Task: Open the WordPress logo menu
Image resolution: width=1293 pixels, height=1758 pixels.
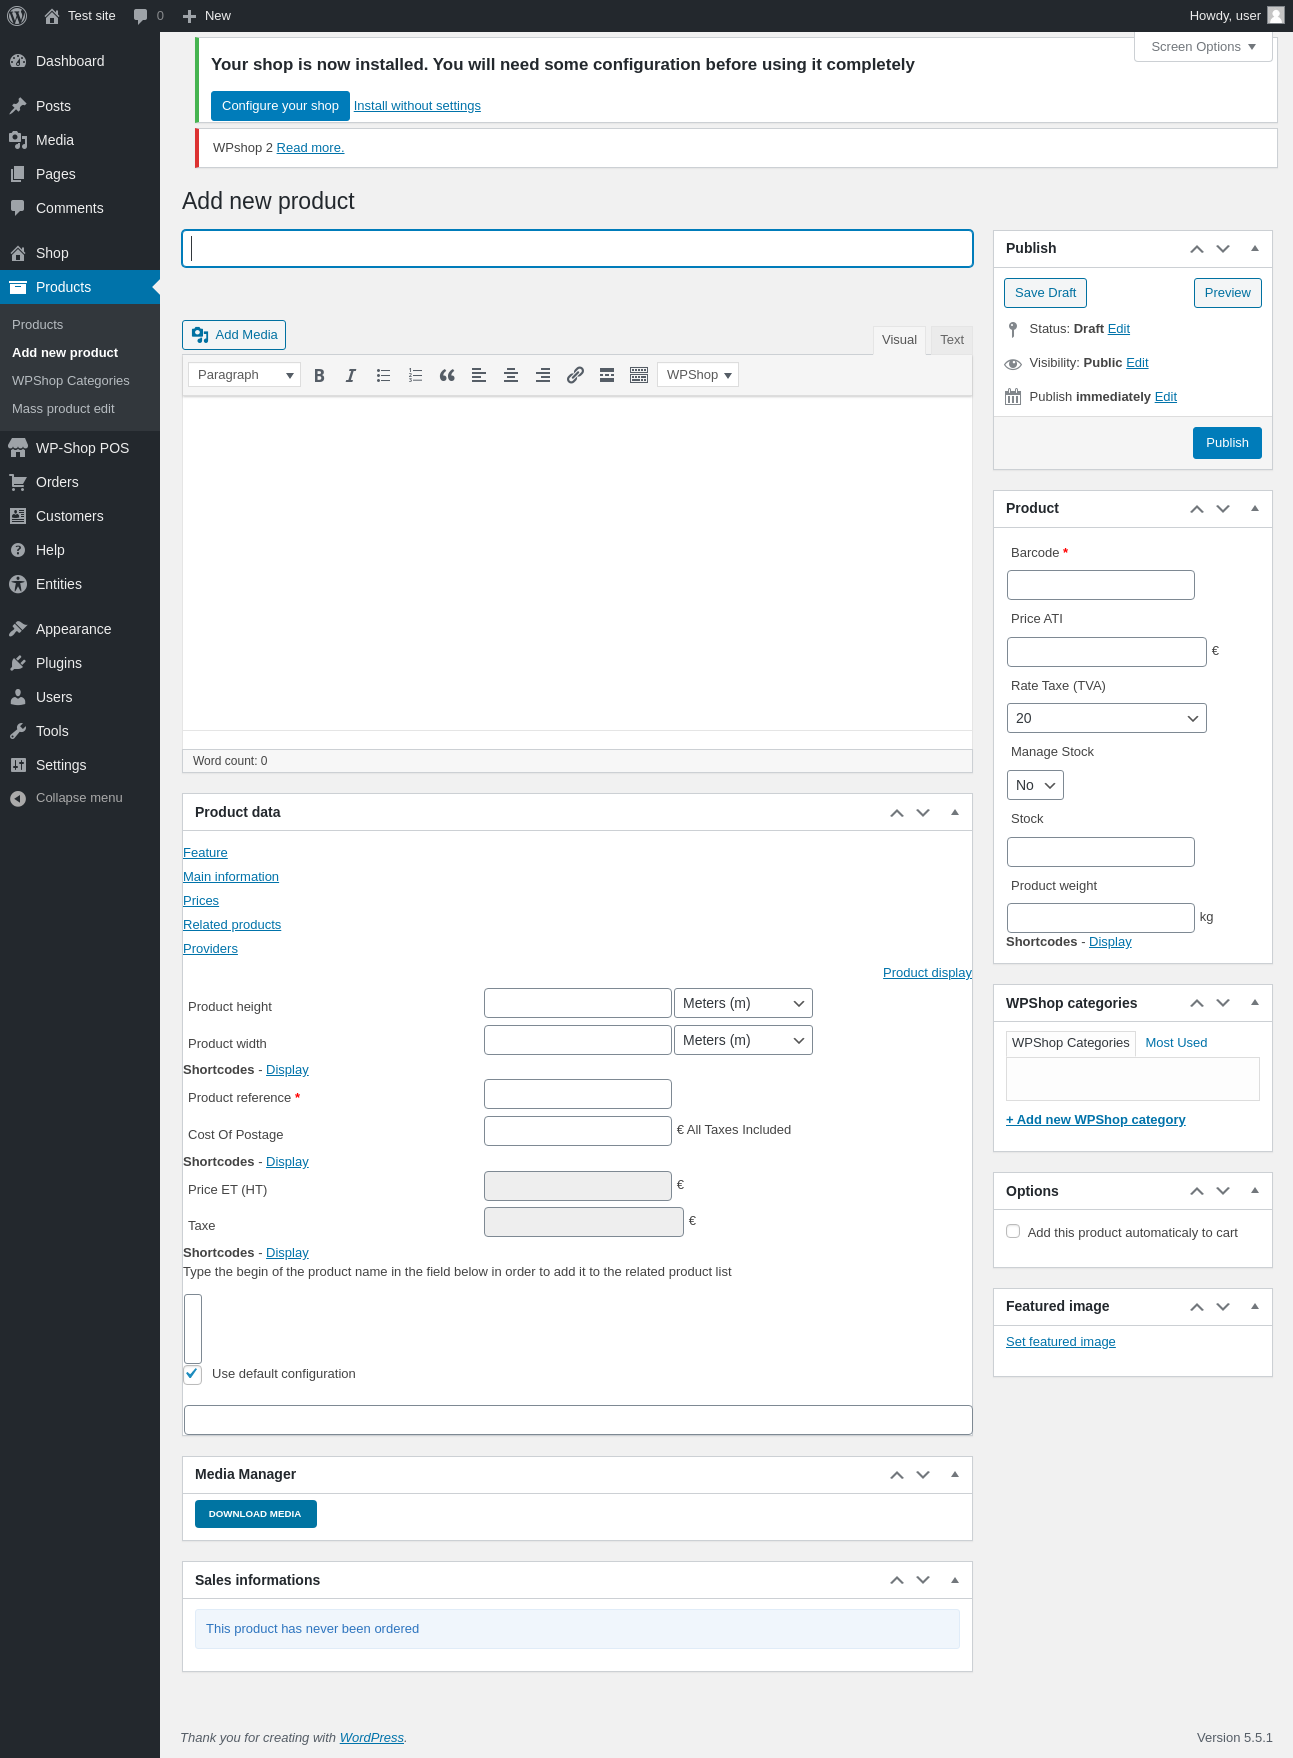Action: click(x=17, y=15)
